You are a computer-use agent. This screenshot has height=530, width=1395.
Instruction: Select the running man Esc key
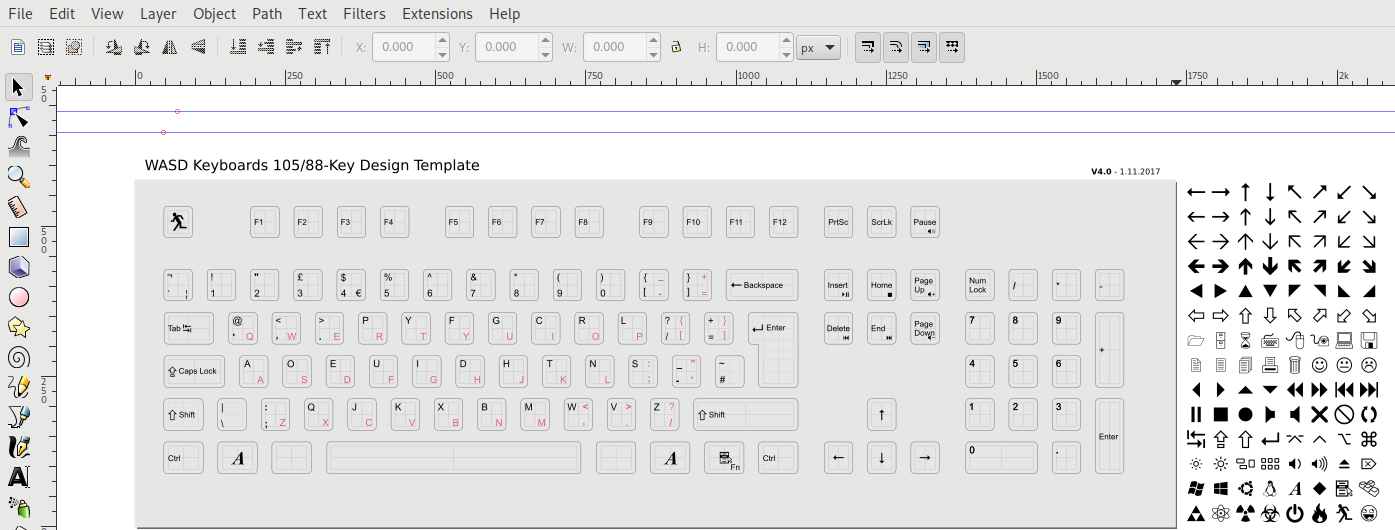point(178,222)
